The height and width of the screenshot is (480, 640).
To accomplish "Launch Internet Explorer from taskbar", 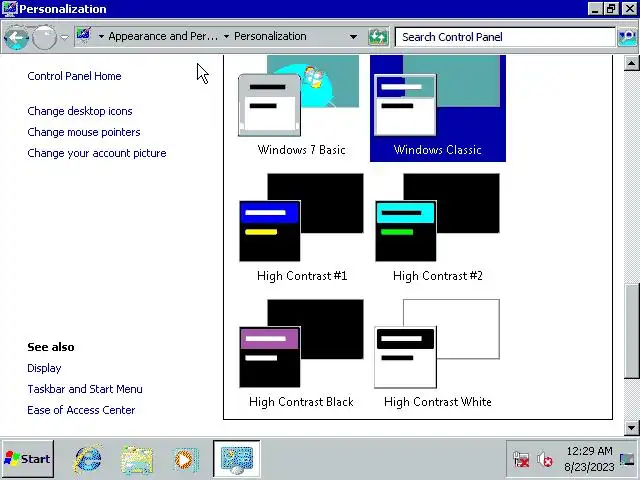I will click(88, 459).
